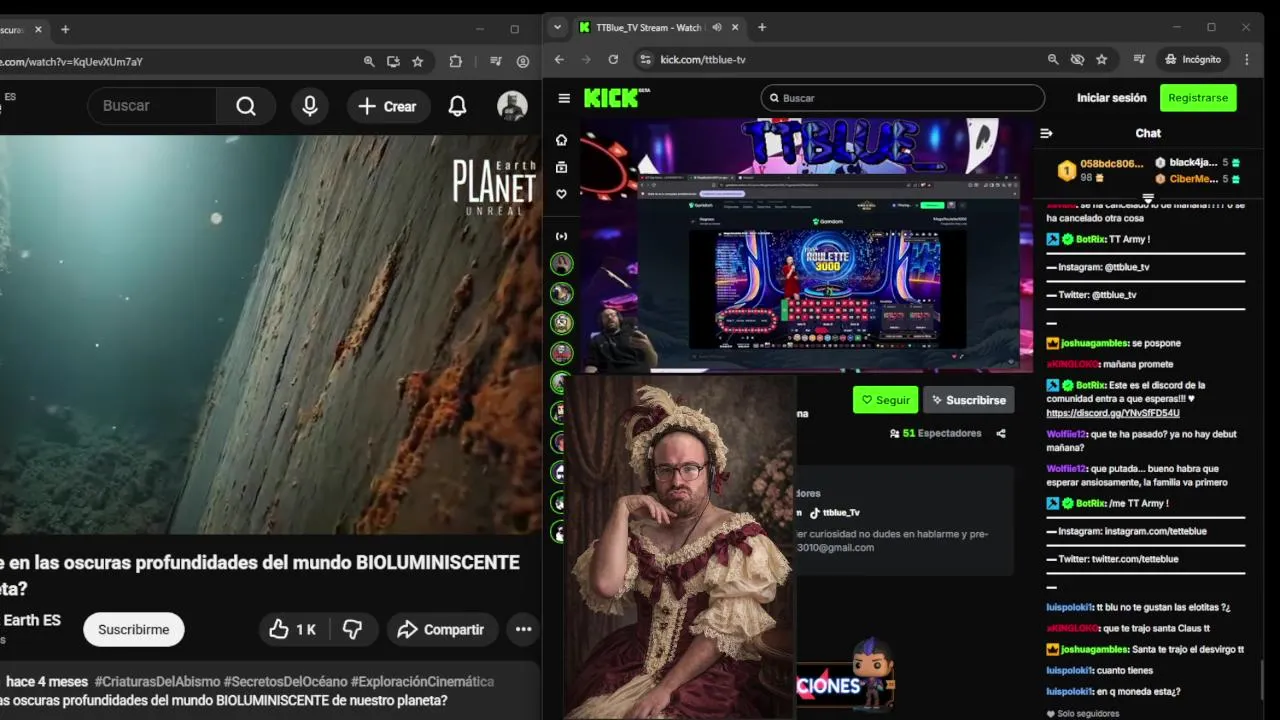
Task: Focus the Kick Buscar search field
Action: coord(903,98)
